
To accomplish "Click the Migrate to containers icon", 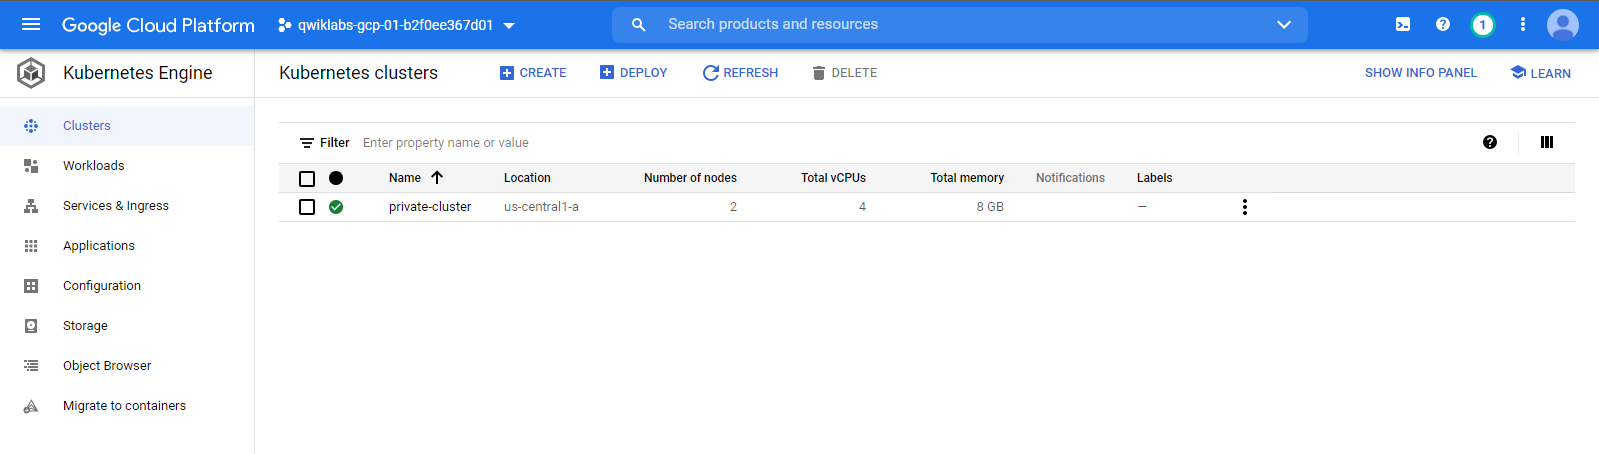I will pyautogui.click(x=31, y=406).
